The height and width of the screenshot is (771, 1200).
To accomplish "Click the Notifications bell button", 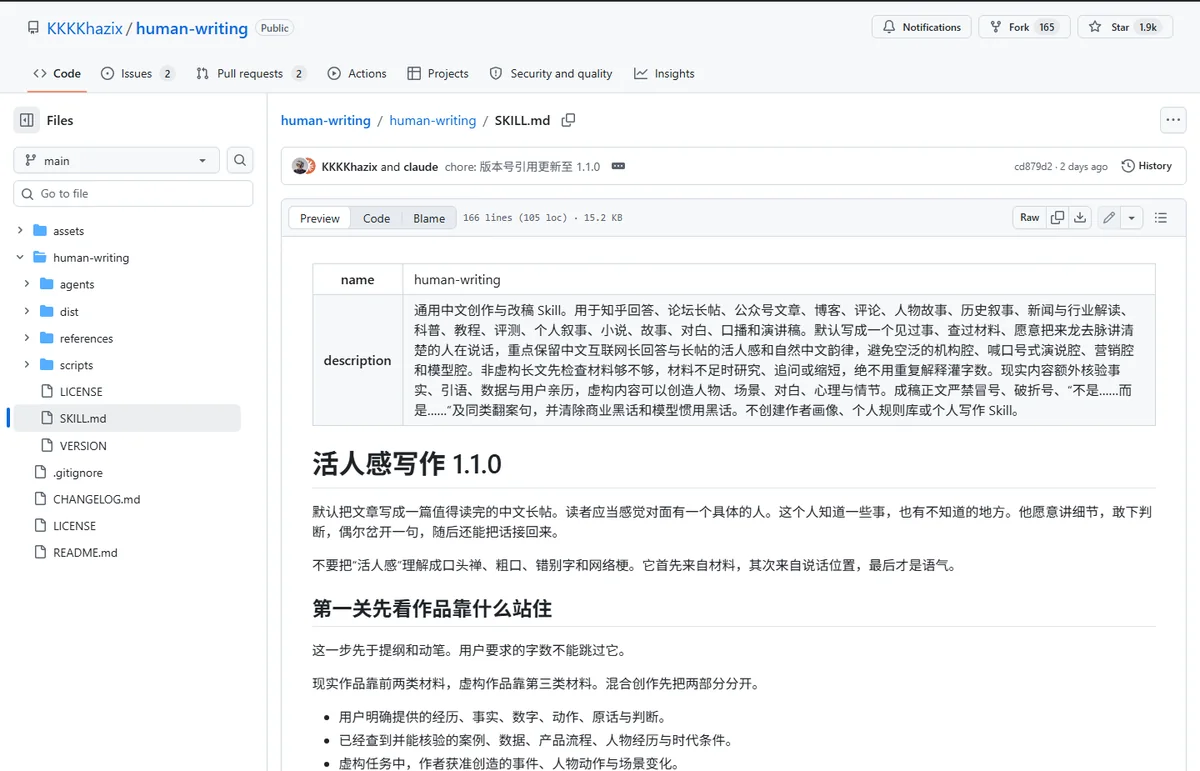I will 921,27.
